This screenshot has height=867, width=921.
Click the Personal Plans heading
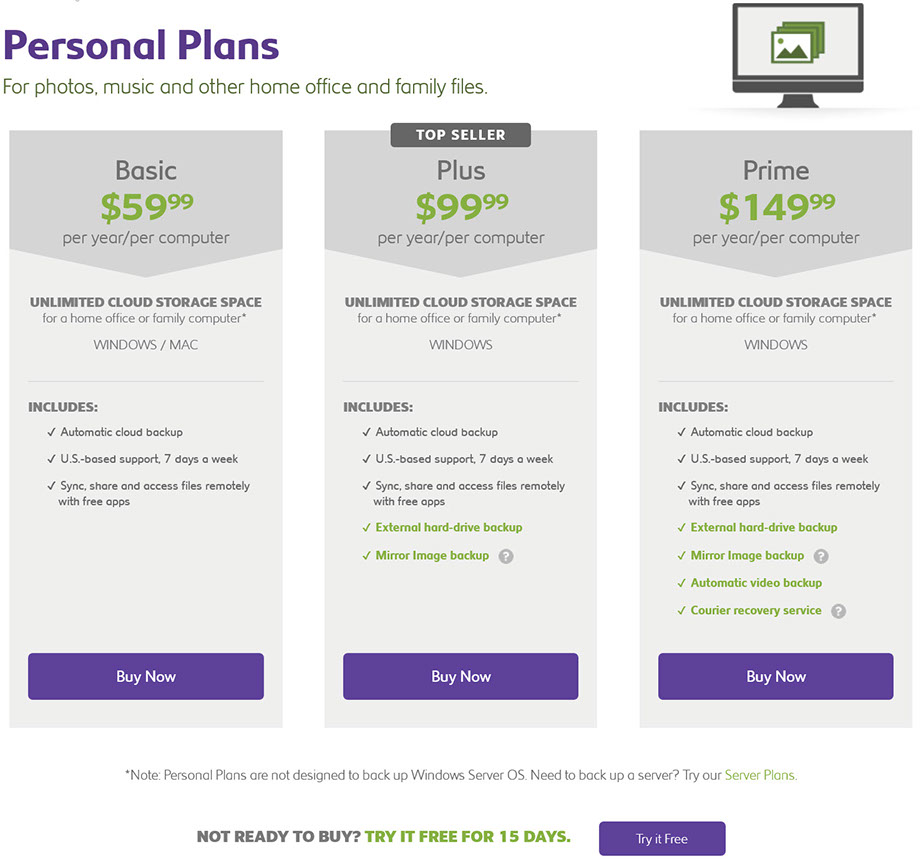click(141, 45)
